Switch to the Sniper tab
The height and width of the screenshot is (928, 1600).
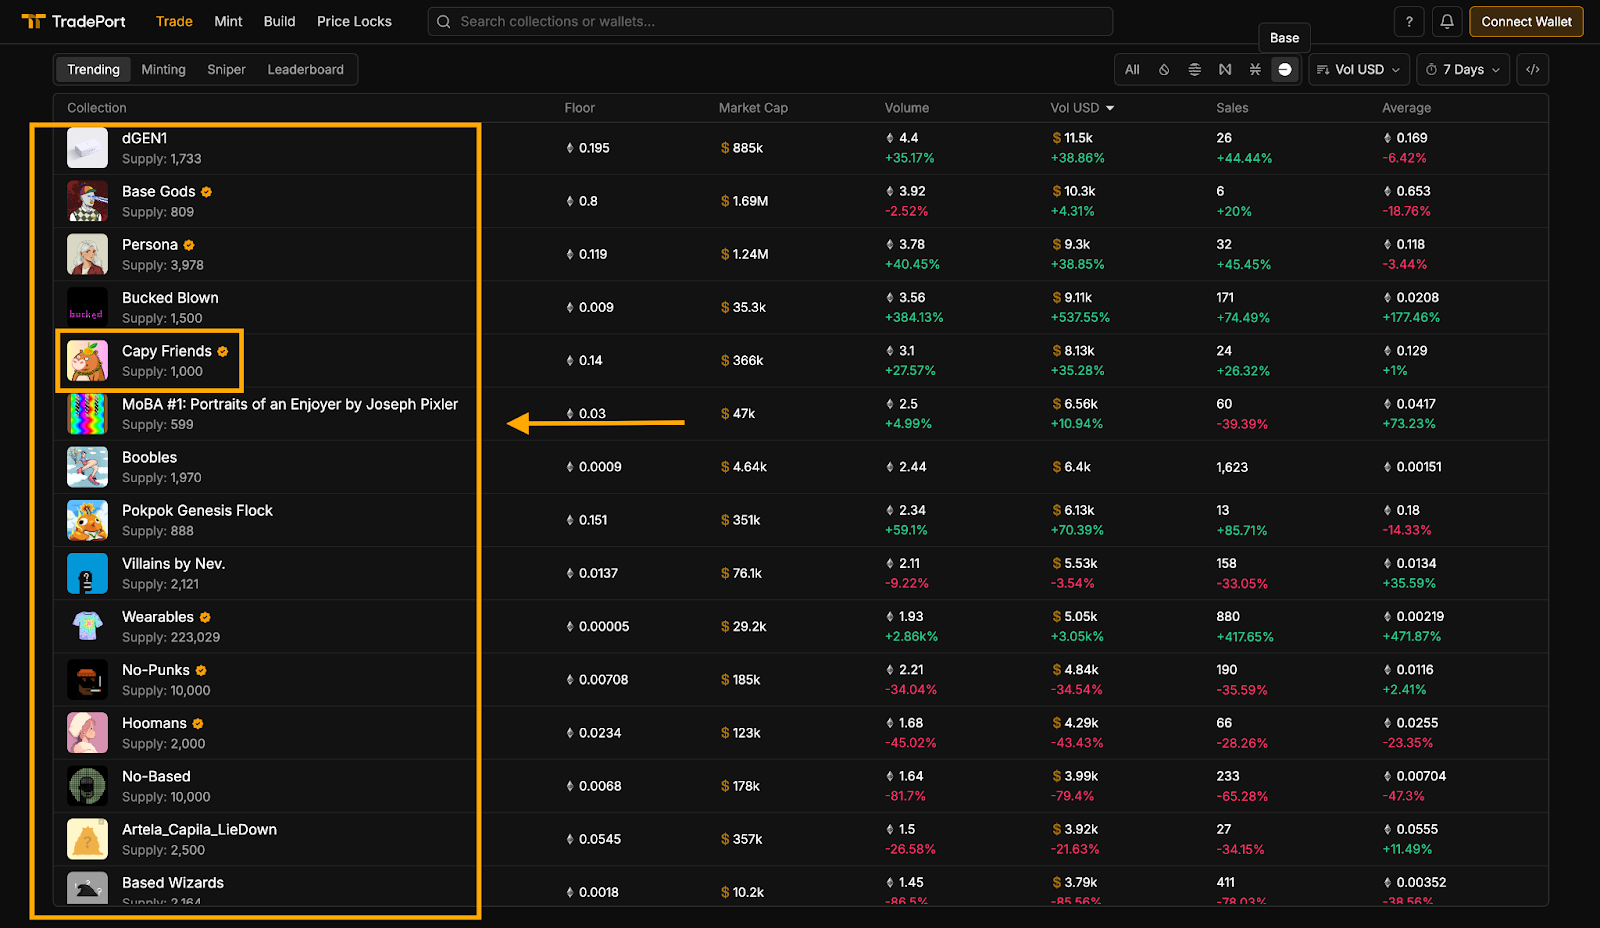(x=226, y=69)
